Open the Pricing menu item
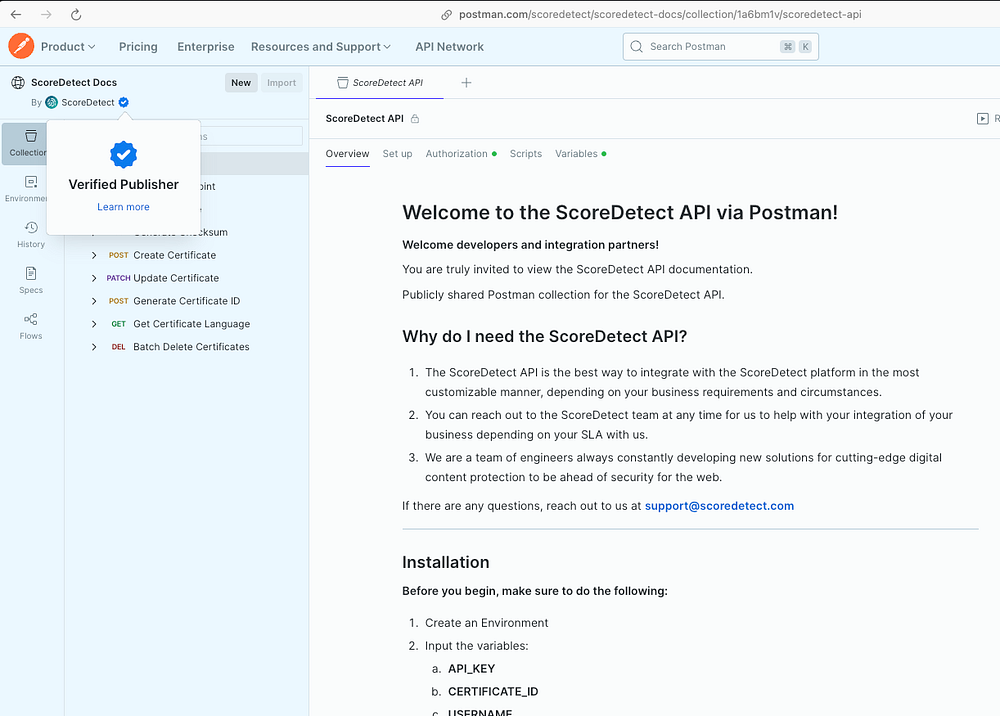 [138, 47]
